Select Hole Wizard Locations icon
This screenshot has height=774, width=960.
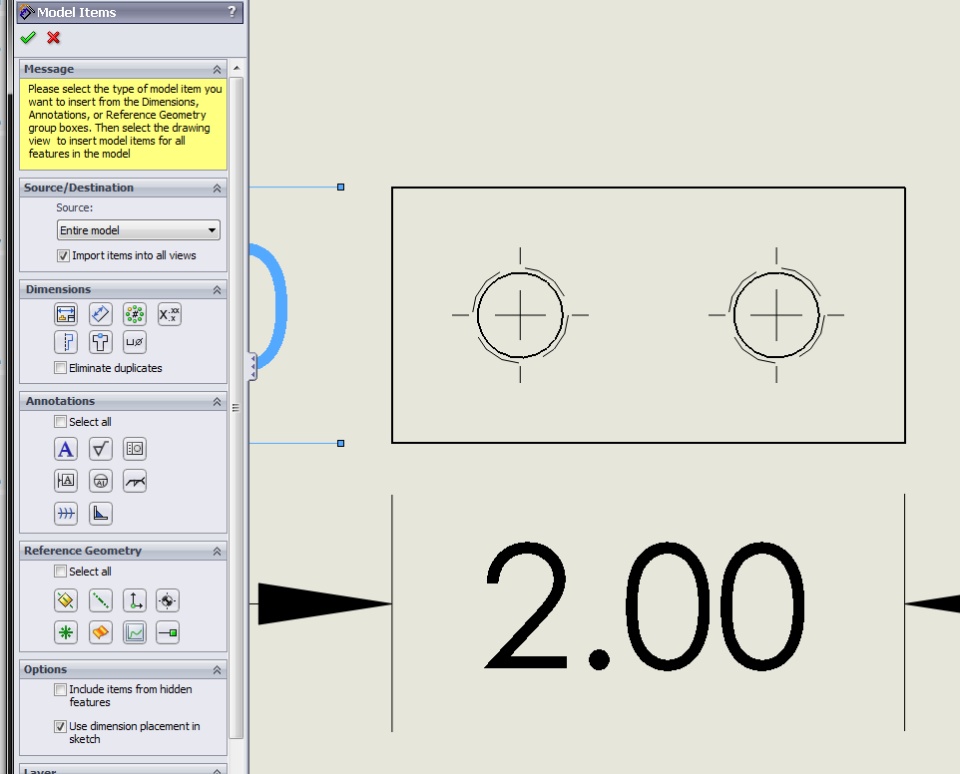(x=100, y=342)
